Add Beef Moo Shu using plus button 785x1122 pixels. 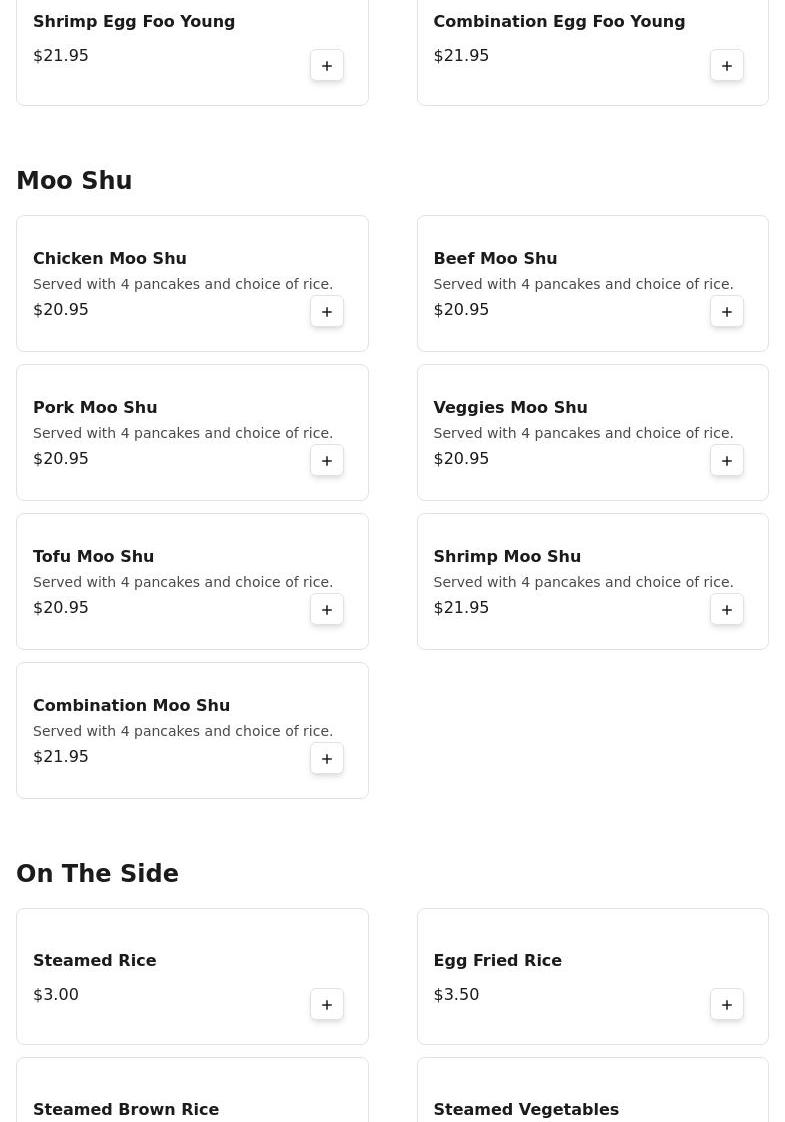[x=727, y=312]
